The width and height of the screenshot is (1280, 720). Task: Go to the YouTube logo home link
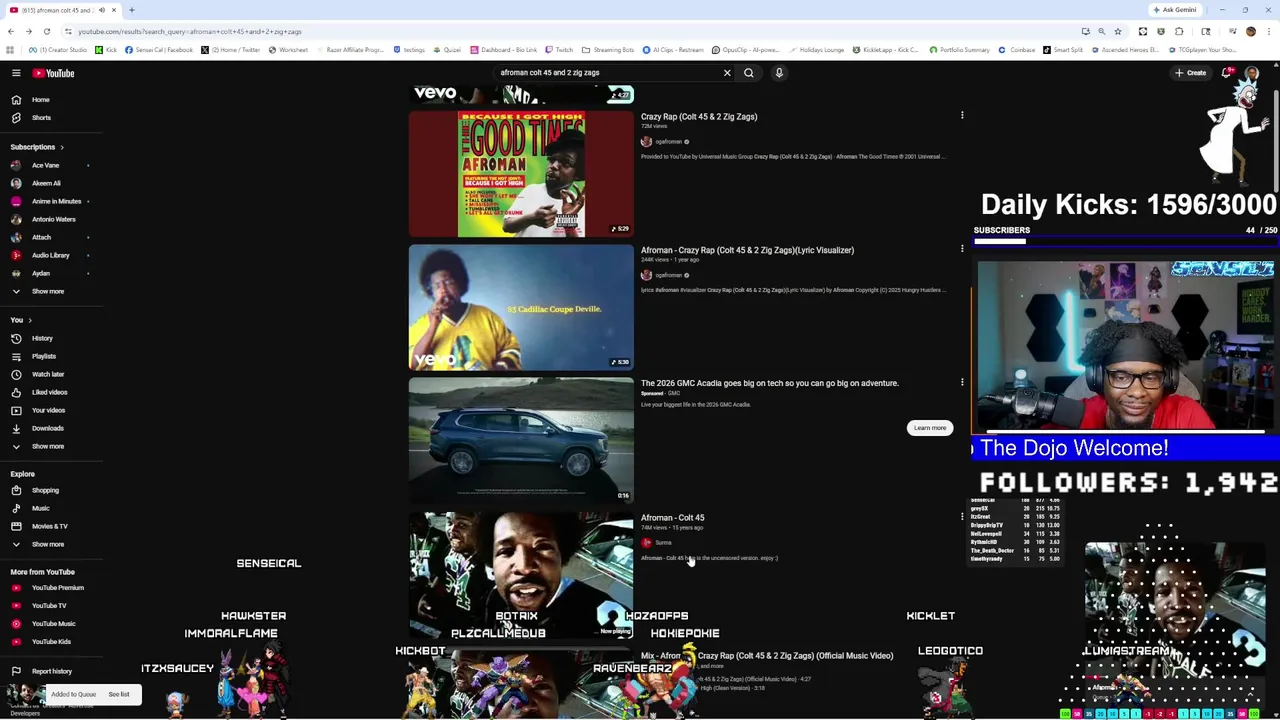[53, 73]
